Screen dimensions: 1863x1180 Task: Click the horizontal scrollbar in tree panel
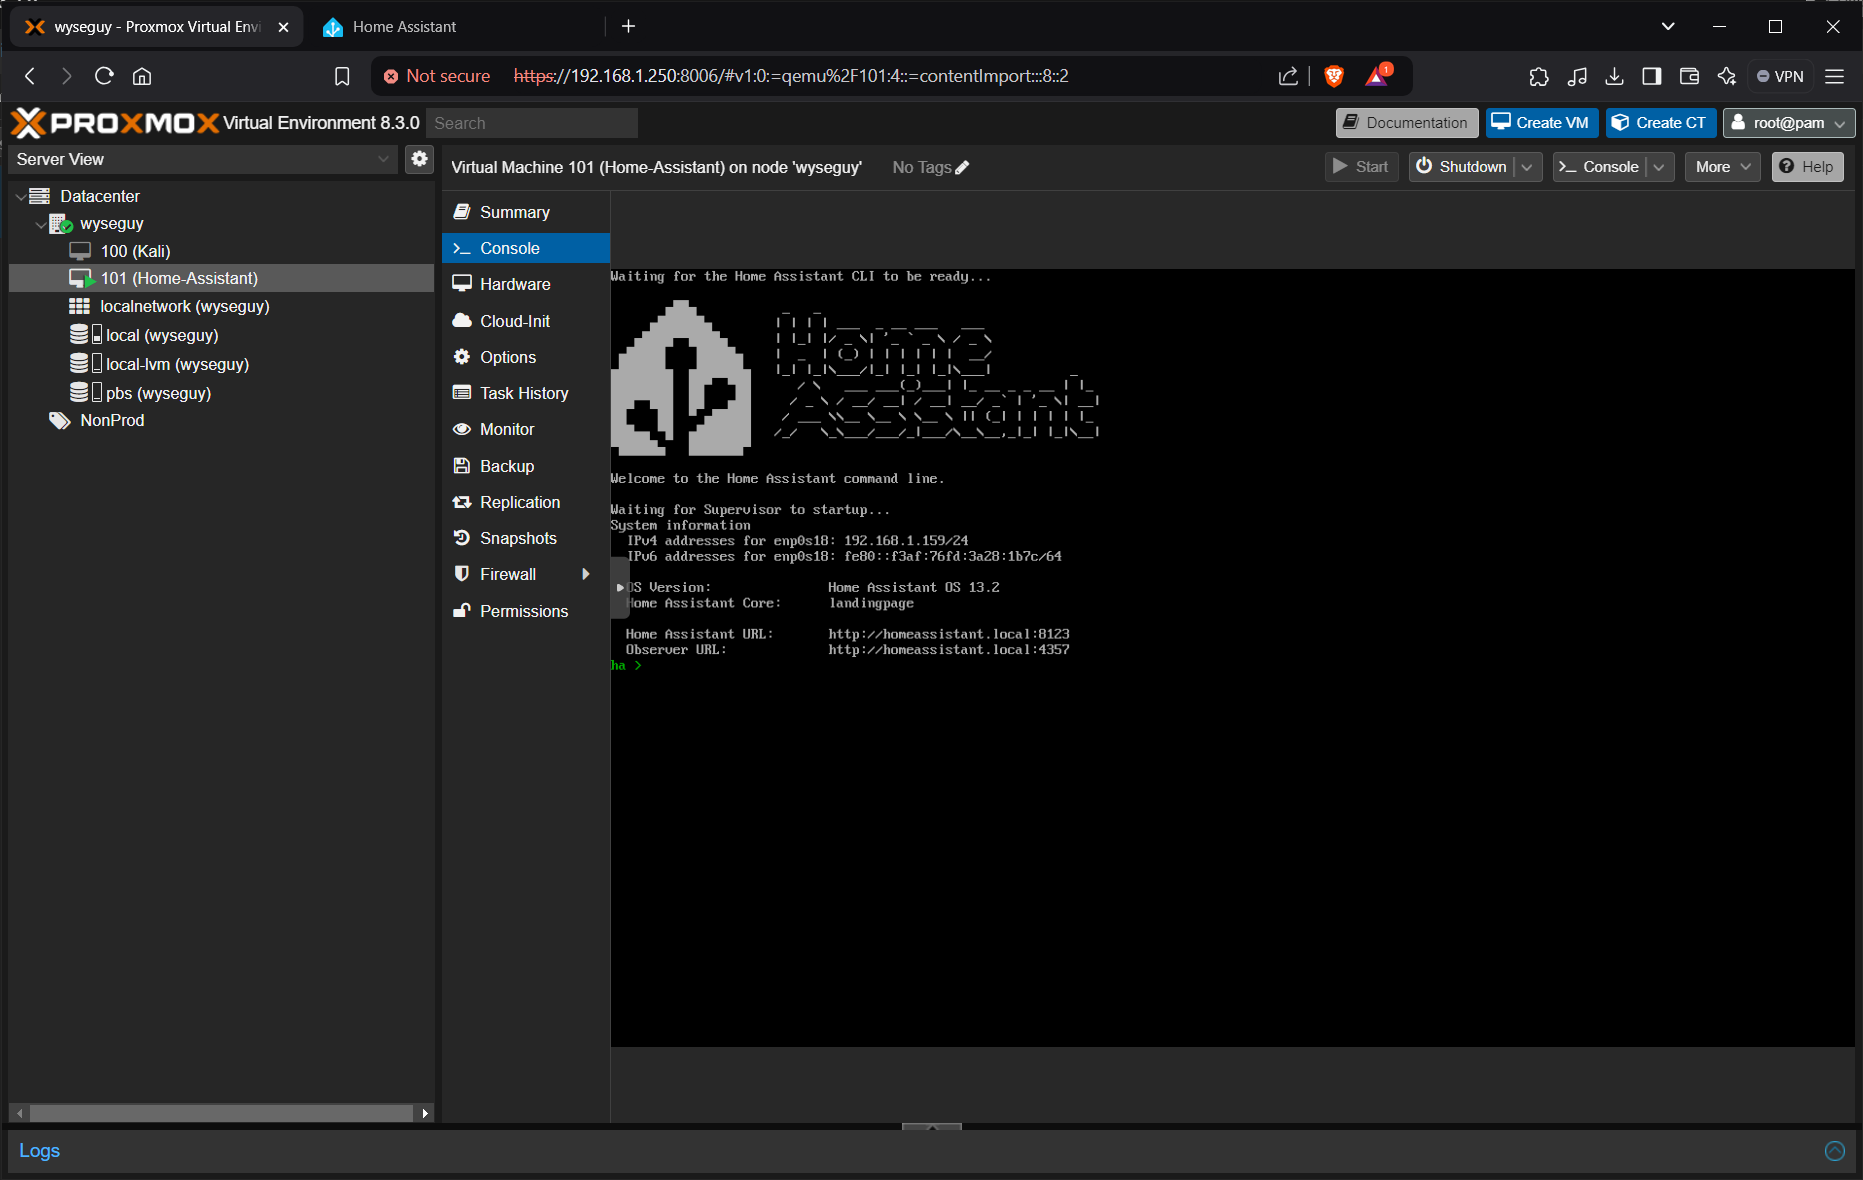[221, 1113]
